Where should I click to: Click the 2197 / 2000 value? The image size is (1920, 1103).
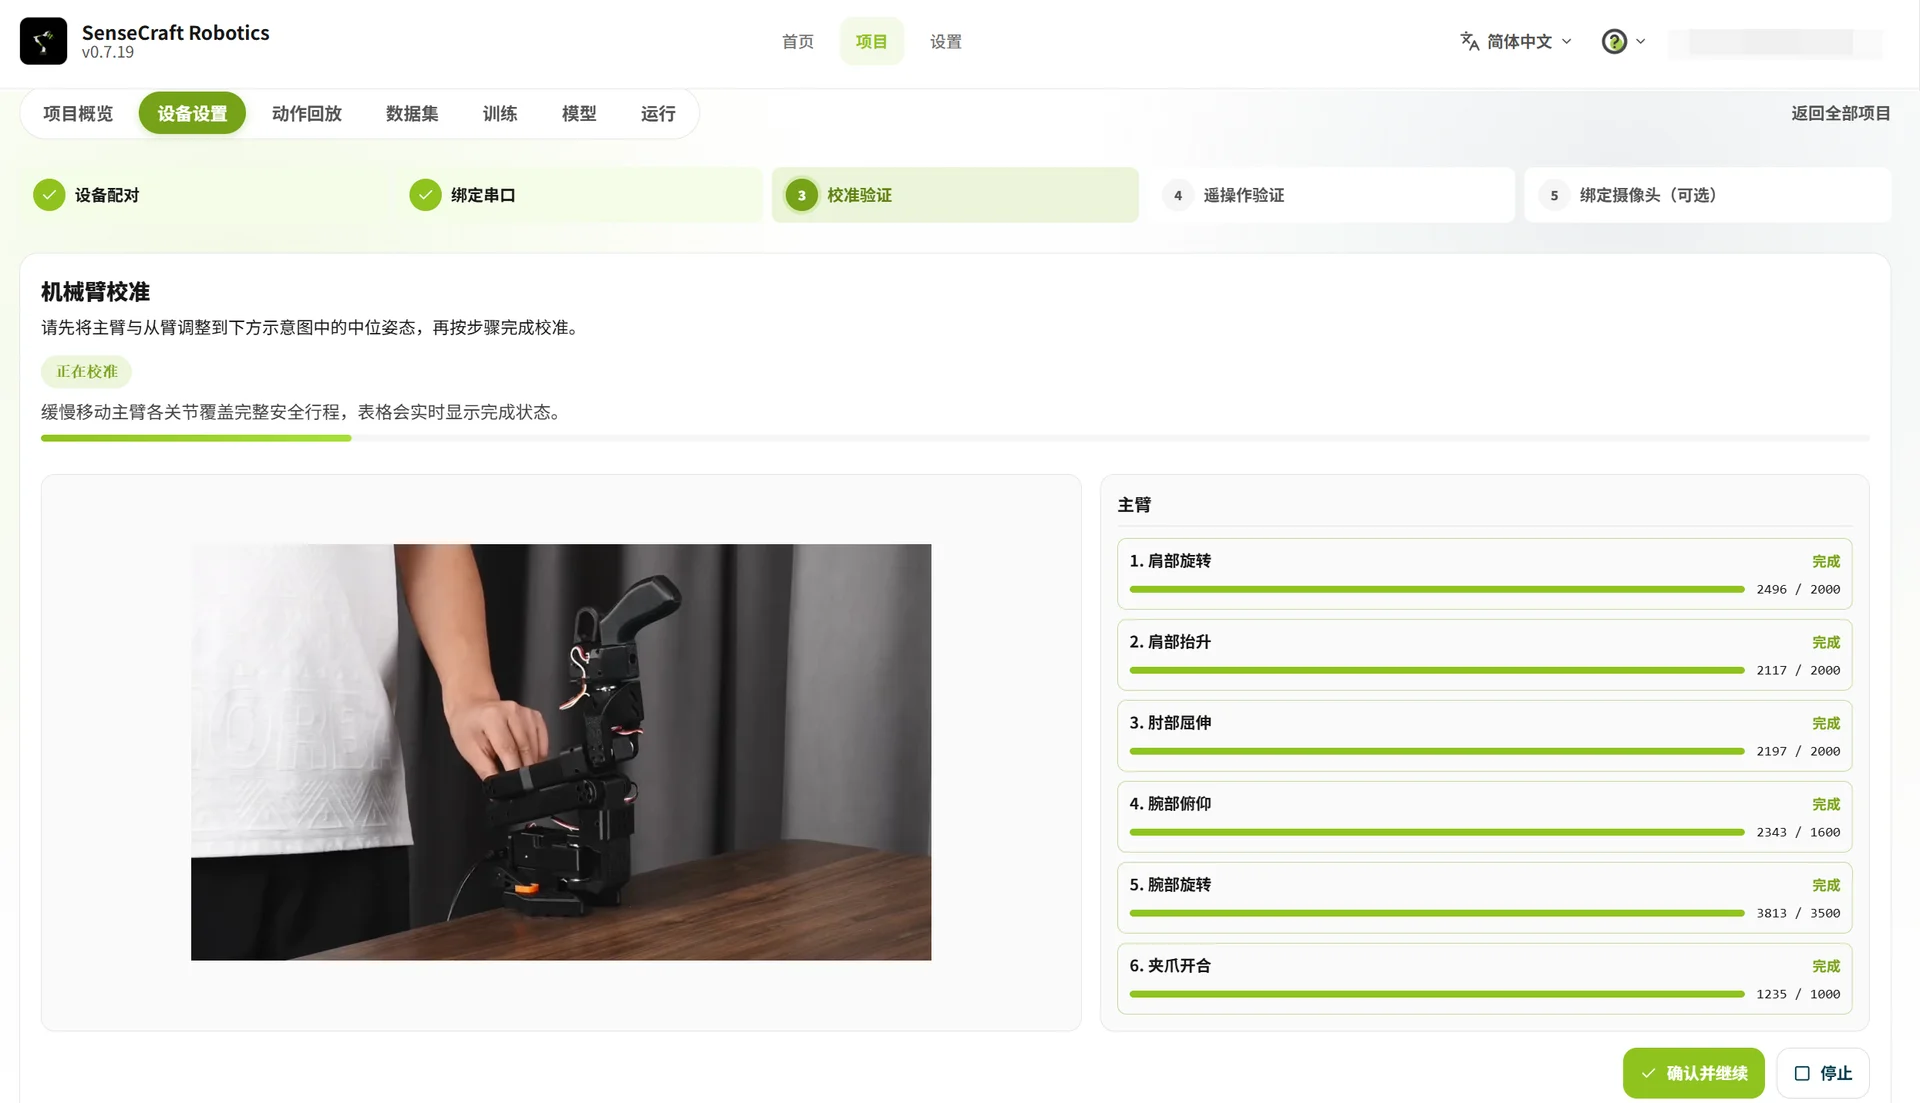tap(1798, 751)
